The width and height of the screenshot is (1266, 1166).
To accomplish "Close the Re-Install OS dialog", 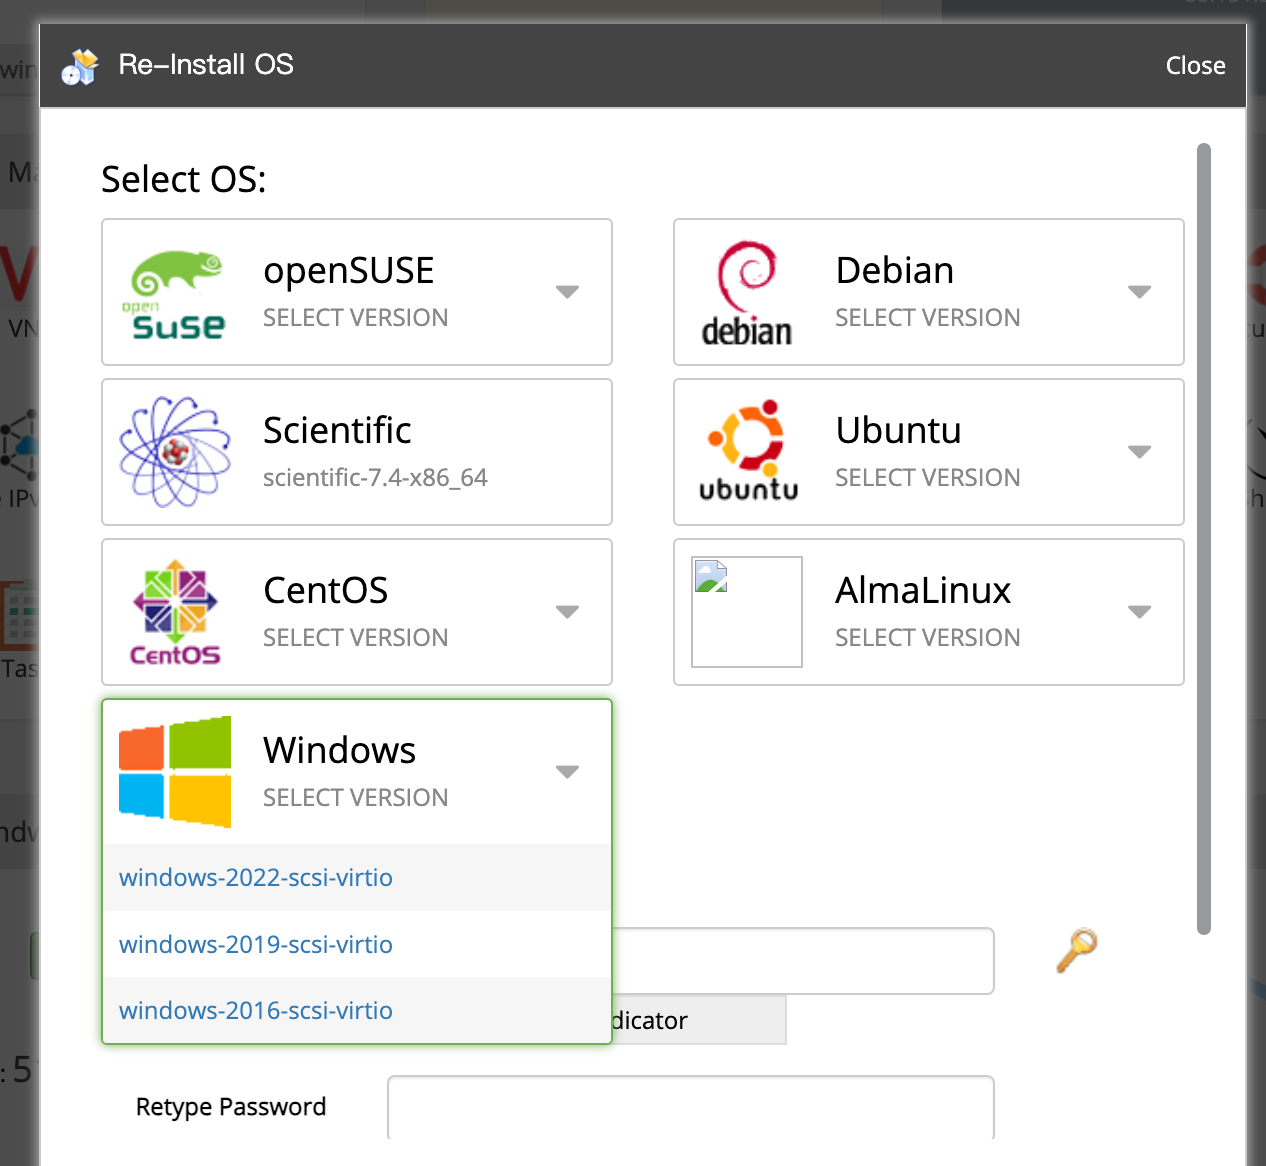I will [x=1195, y=66].
